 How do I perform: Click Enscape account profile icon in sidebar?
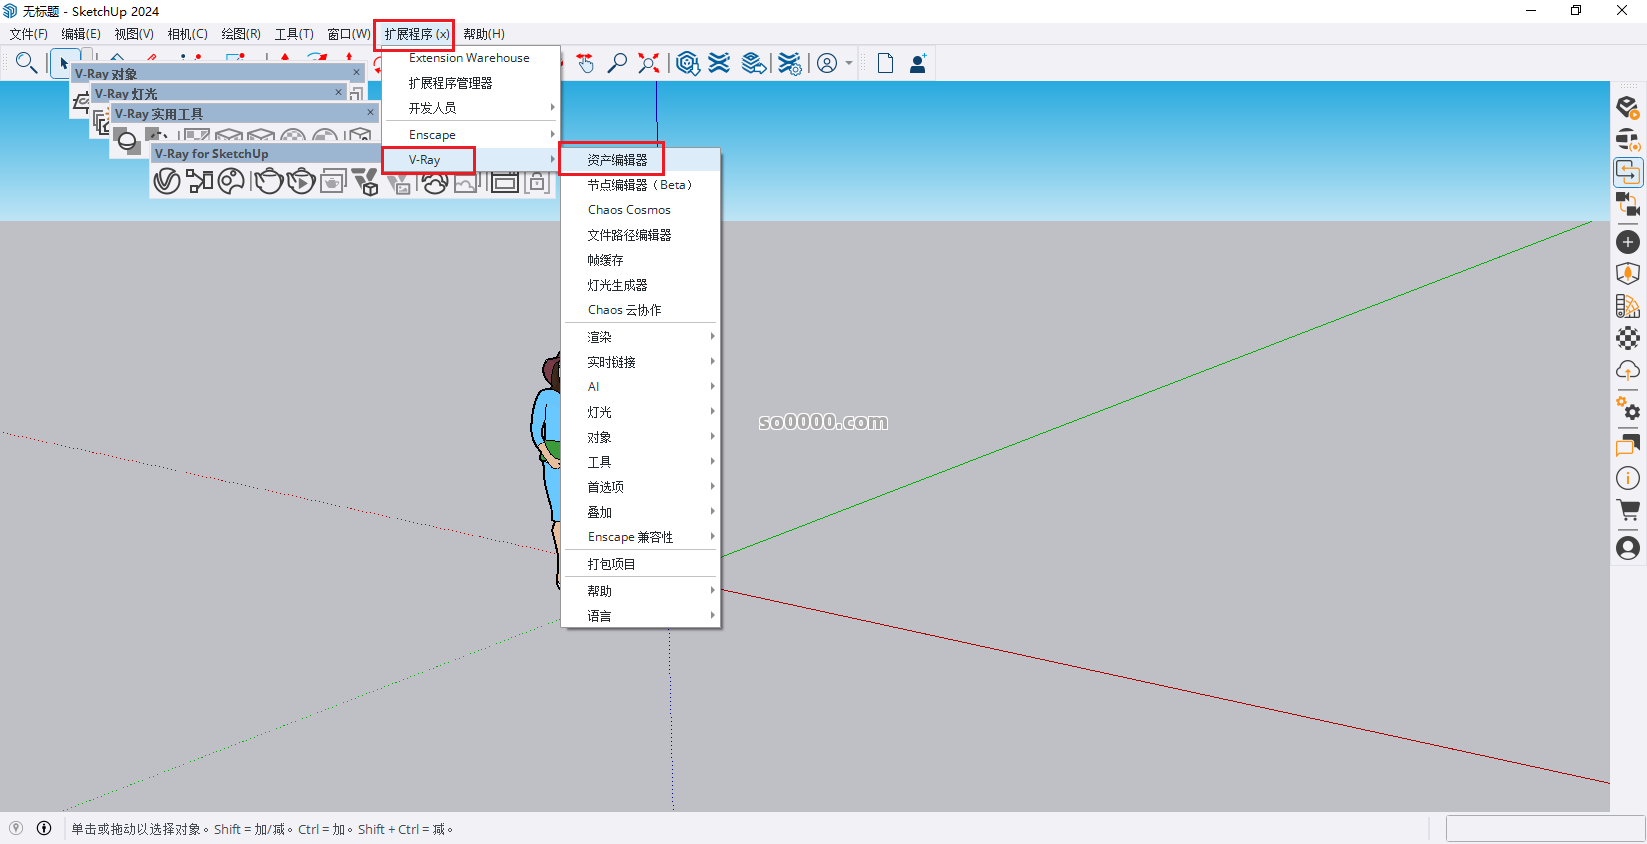pyautogui.click(x=1628, y=548)
